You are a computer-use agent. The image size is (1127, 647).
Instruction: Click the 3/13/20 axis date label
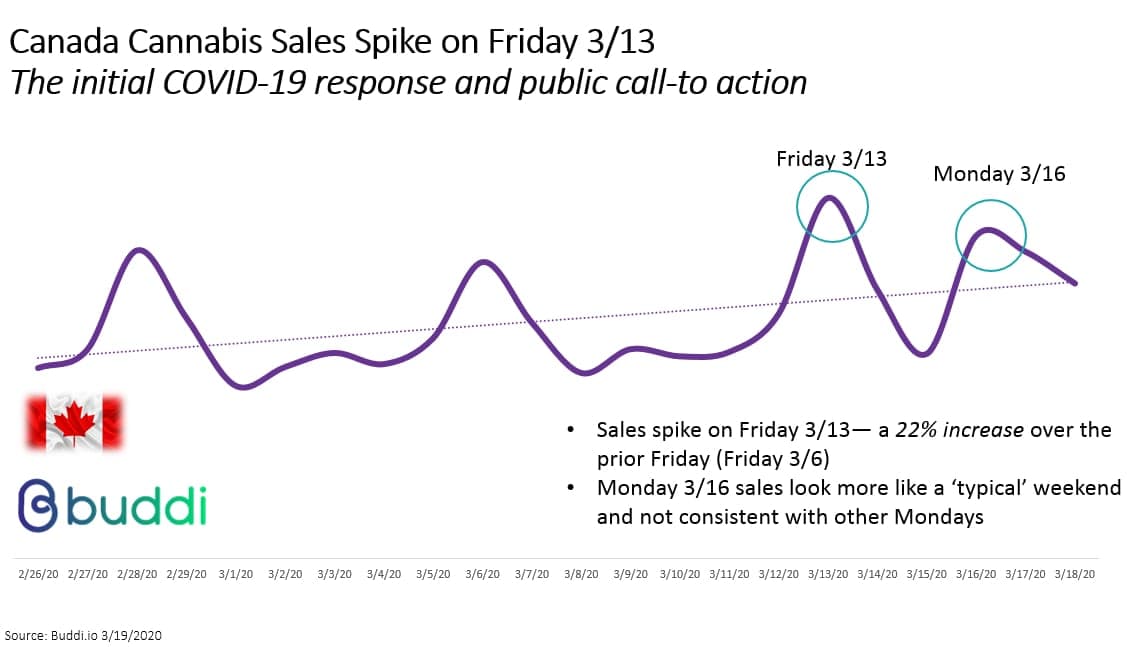coord(828,574)
